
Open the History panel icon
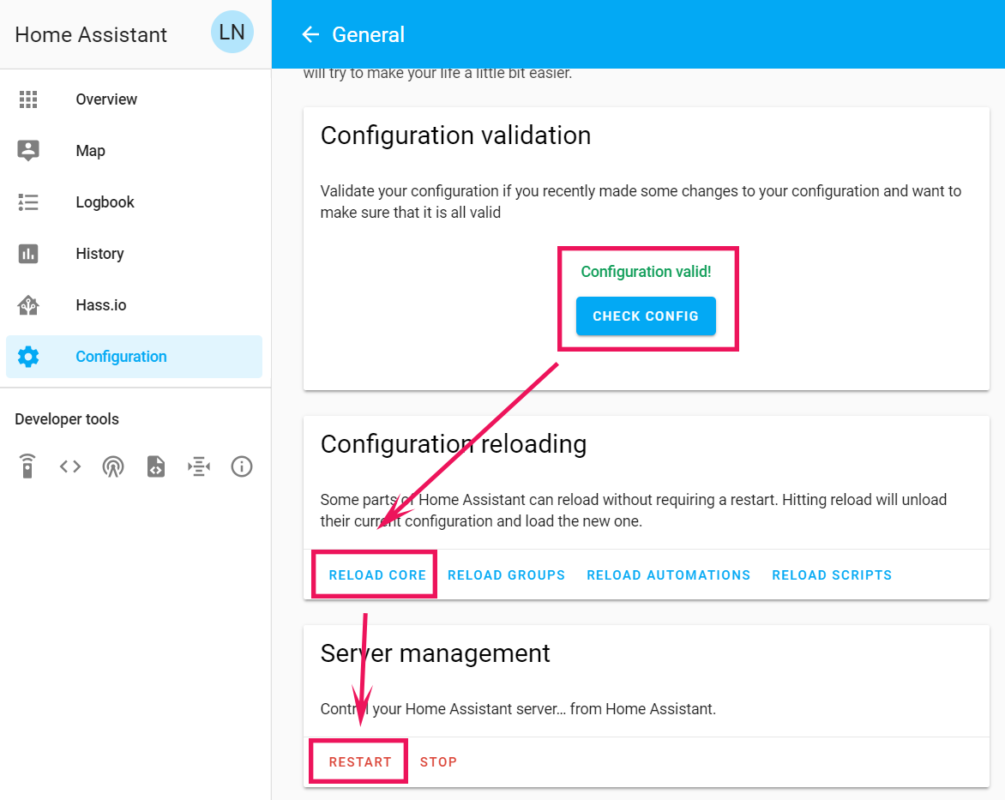coord(28,253)
